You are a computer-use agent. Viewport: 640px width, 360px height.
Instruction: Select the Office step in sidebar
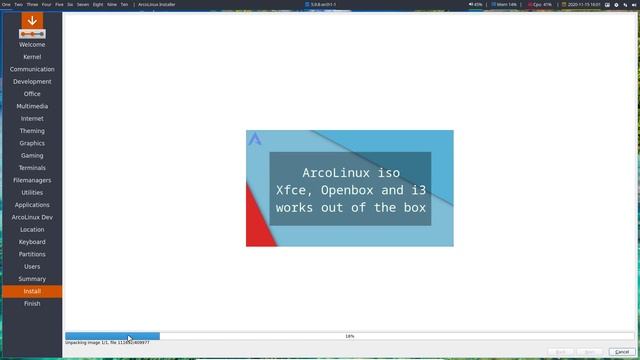point(32,94)
